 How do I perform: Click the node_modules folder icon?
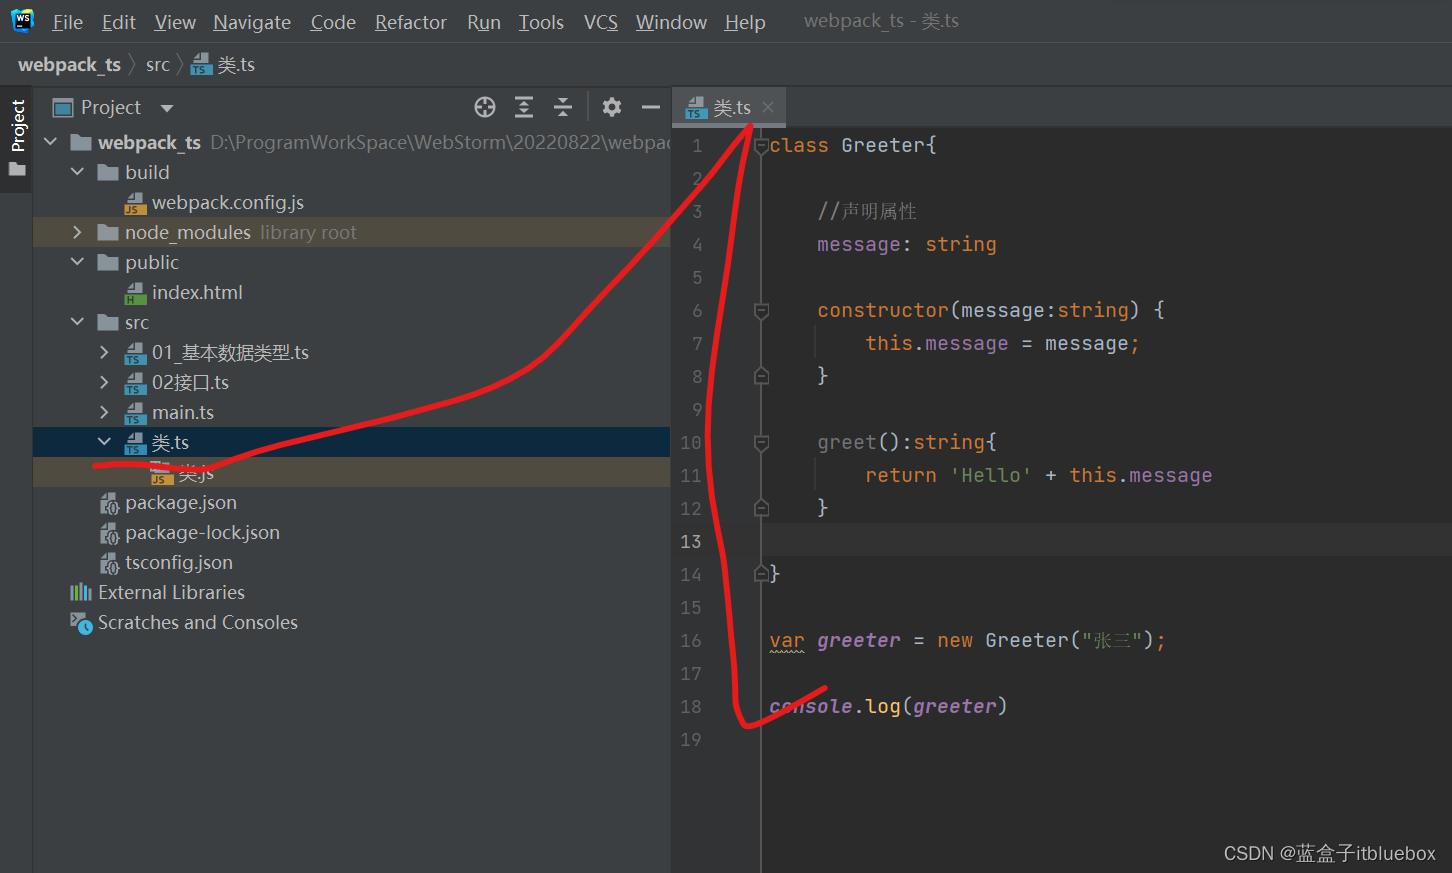coord(108,233)
